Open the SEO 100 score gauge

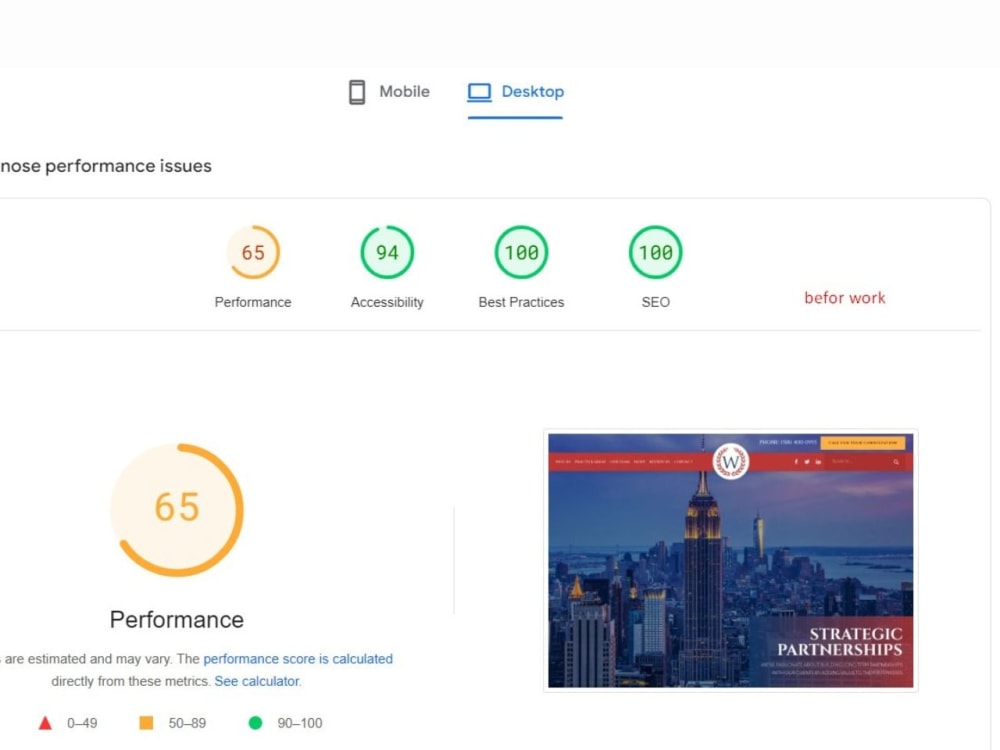pyautogui.click(x=656, y=253)
